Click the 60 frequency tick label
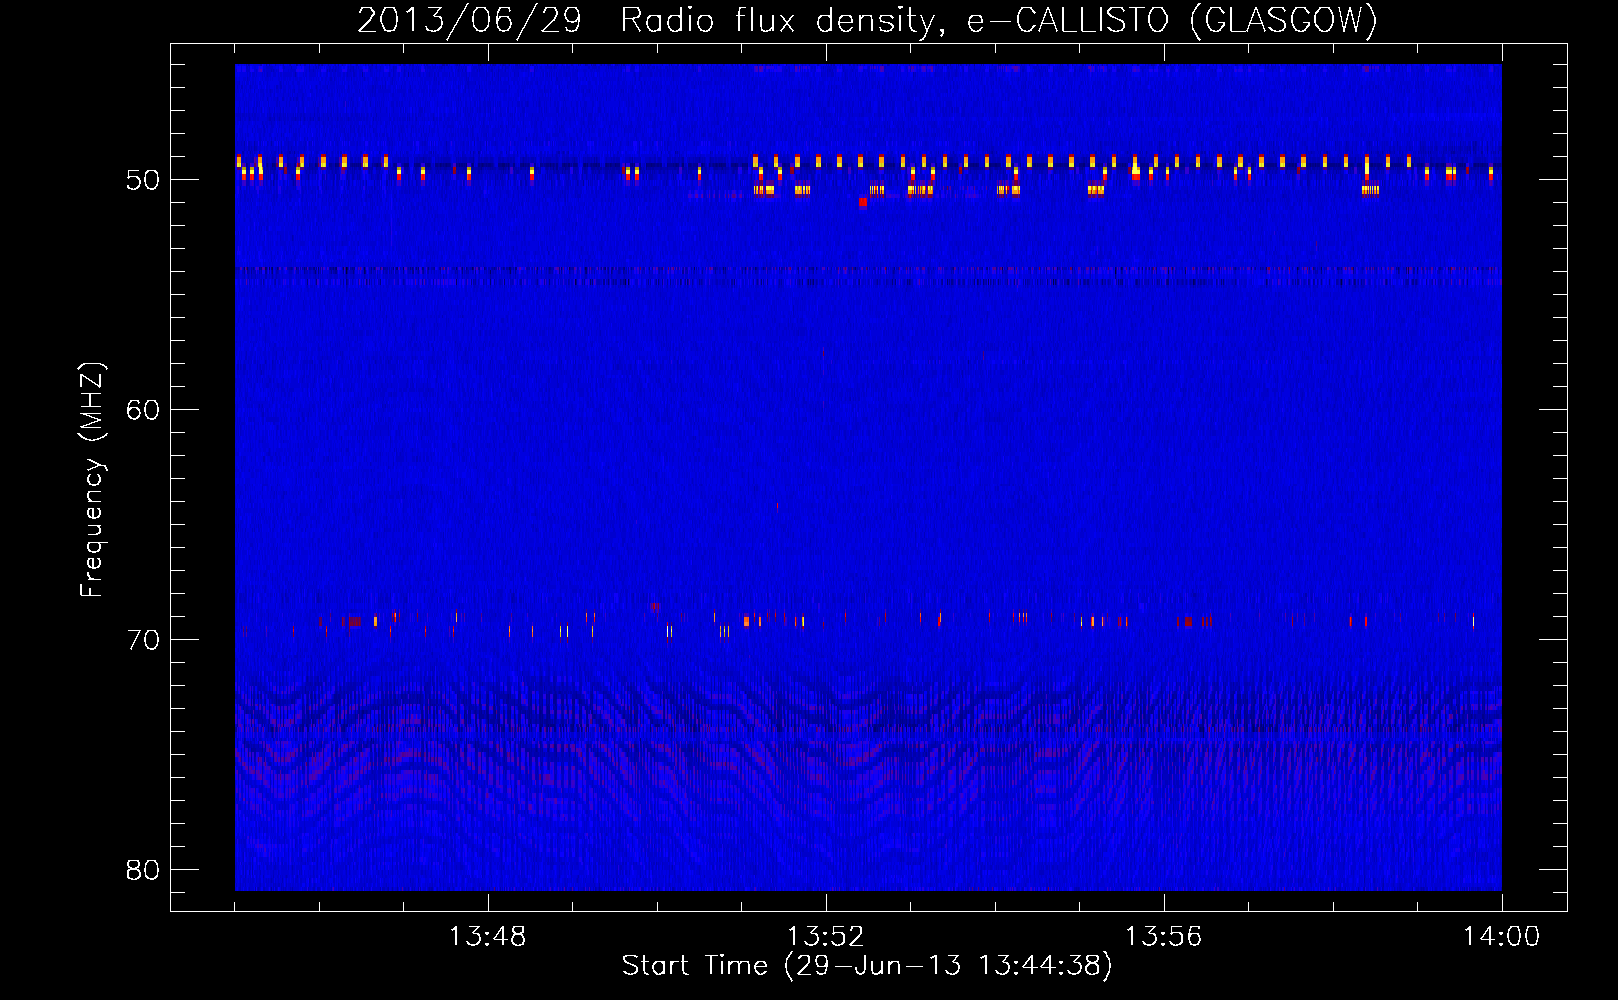Screen dimensions: 1618x1000 (143, 410)
